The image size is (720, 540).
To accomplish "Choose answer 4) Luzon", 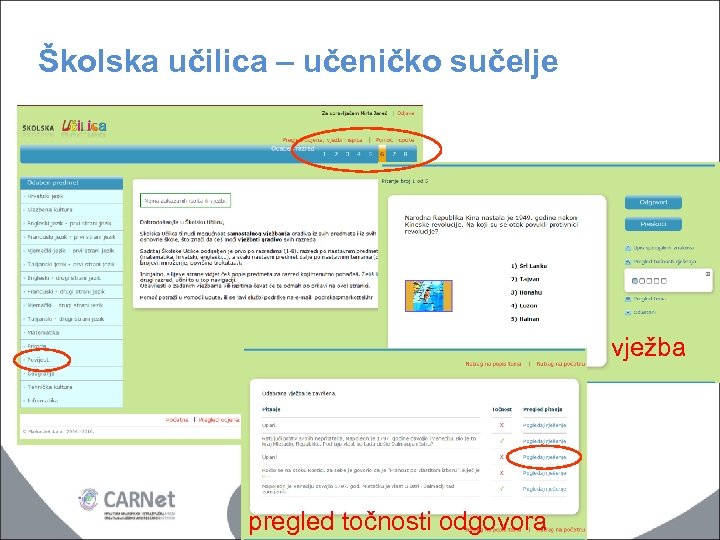I will (x=524, y=306).
